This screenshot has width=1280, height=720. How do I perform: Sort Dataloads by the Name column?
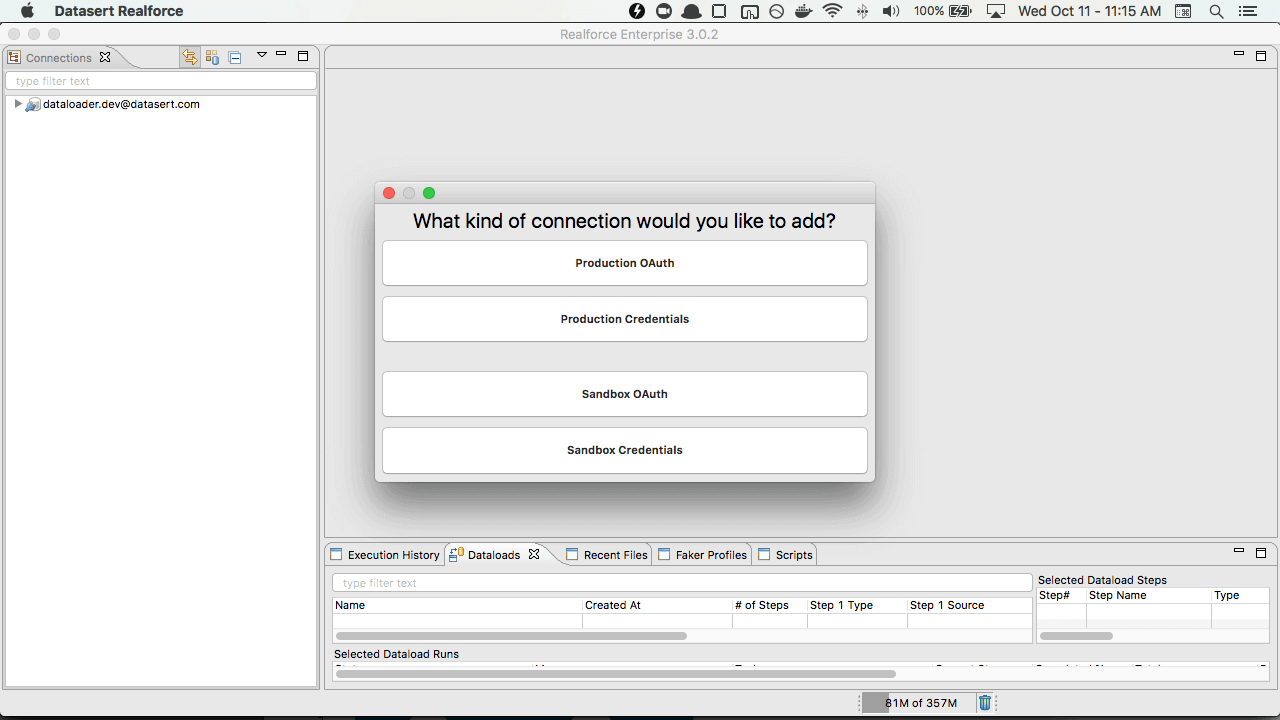click(457, 605)
